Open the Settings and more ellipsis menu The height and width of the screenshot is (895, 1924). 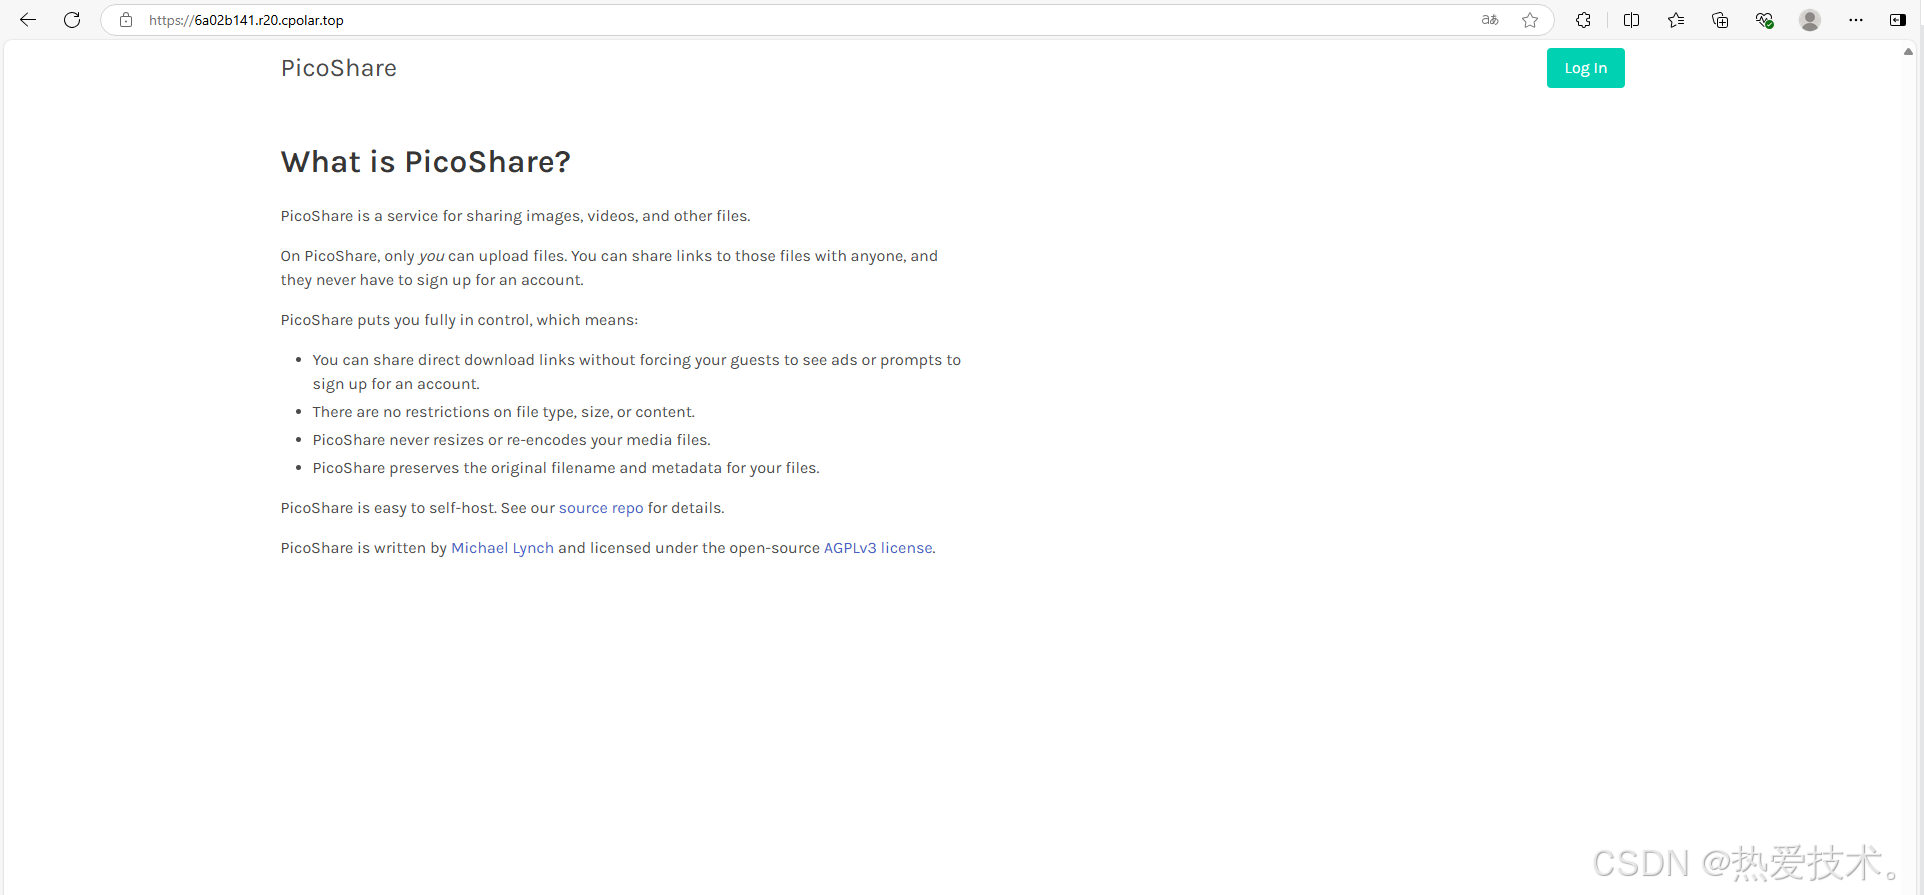pos(1856,20)
